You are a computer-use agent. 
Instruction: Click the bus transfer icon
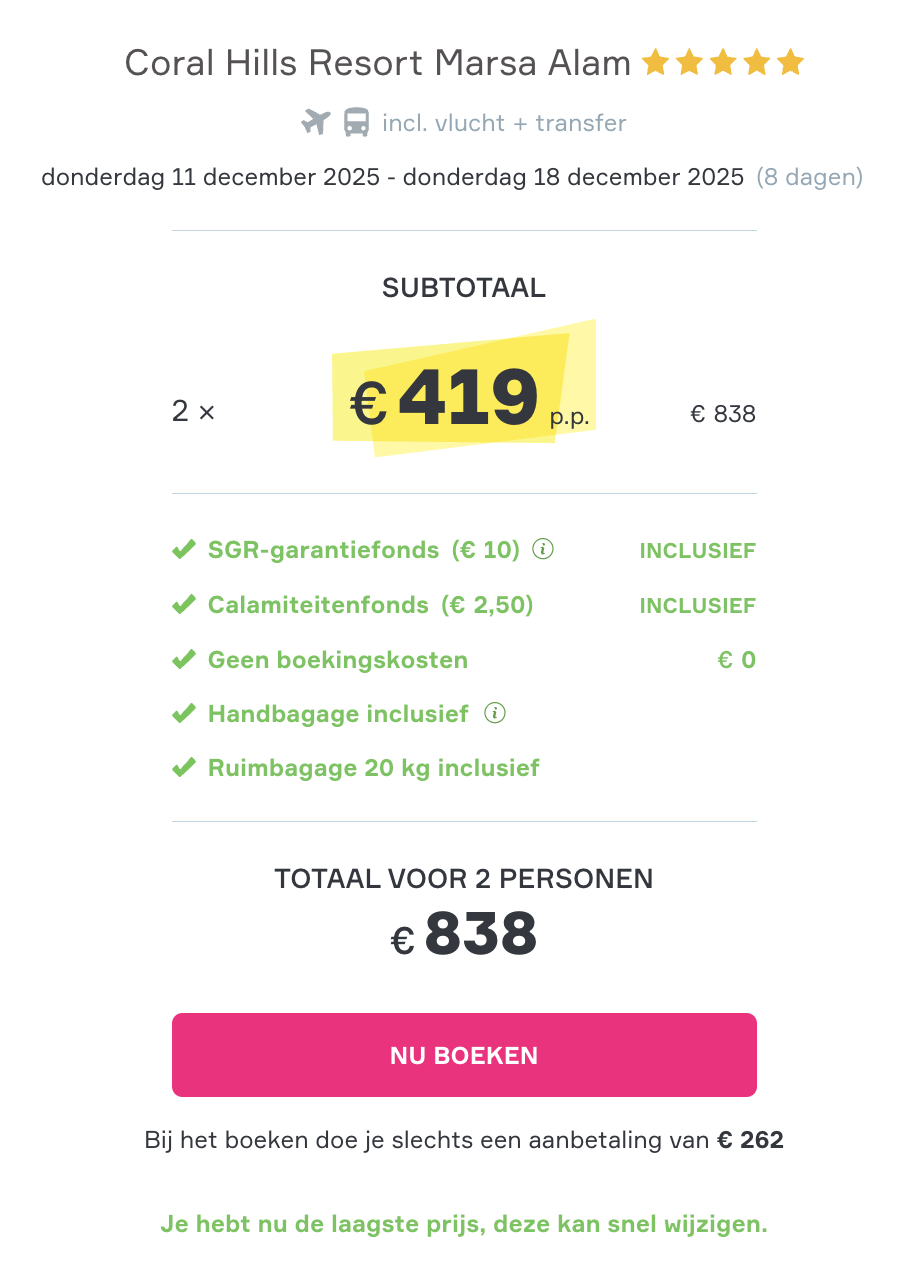(x=356, y=123)
